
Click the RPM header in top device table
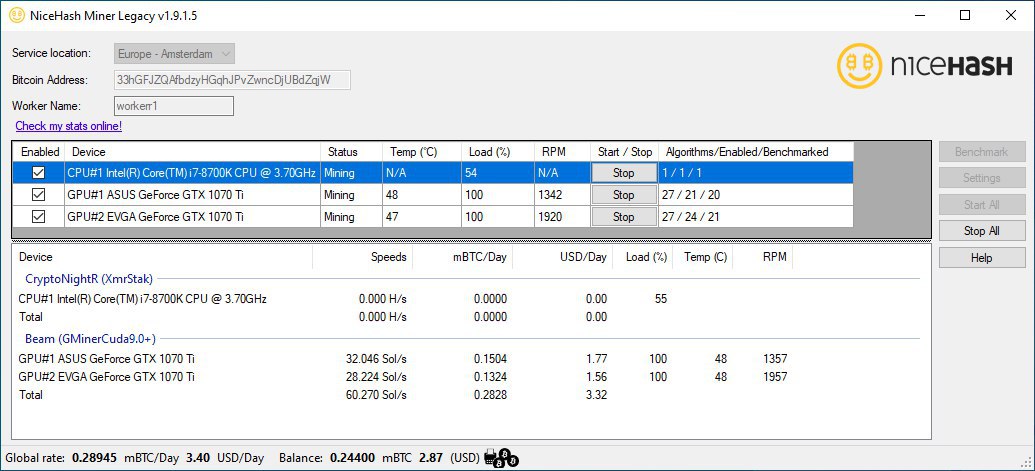coord(562,152)
